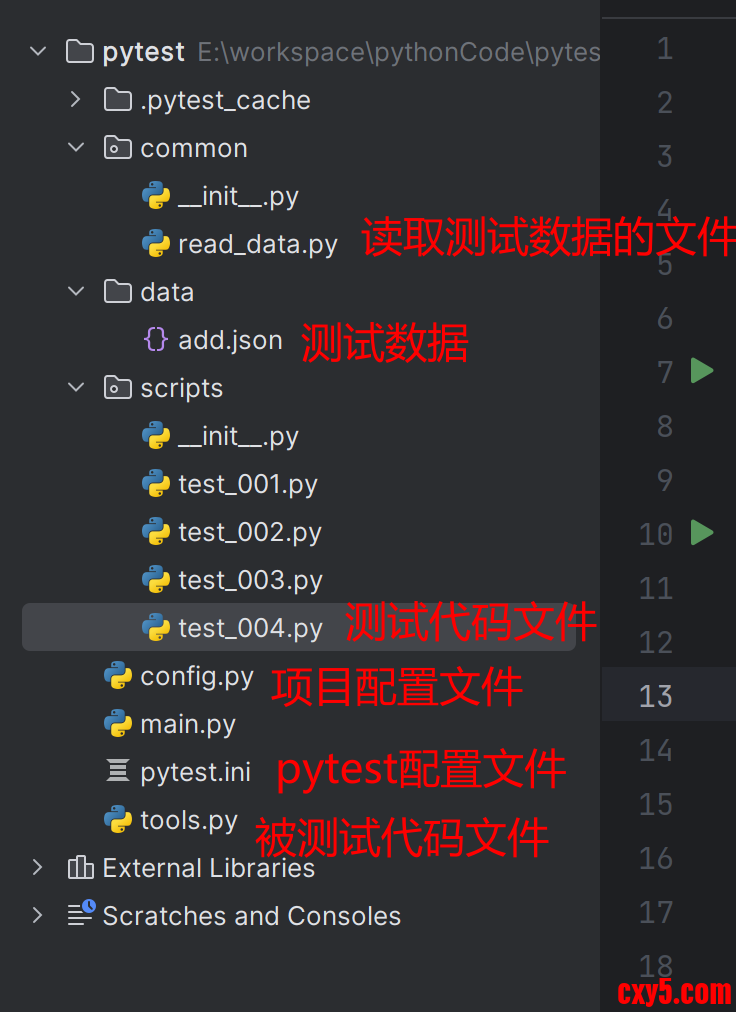Click the Python icon beside config.py

pos(118,675)
